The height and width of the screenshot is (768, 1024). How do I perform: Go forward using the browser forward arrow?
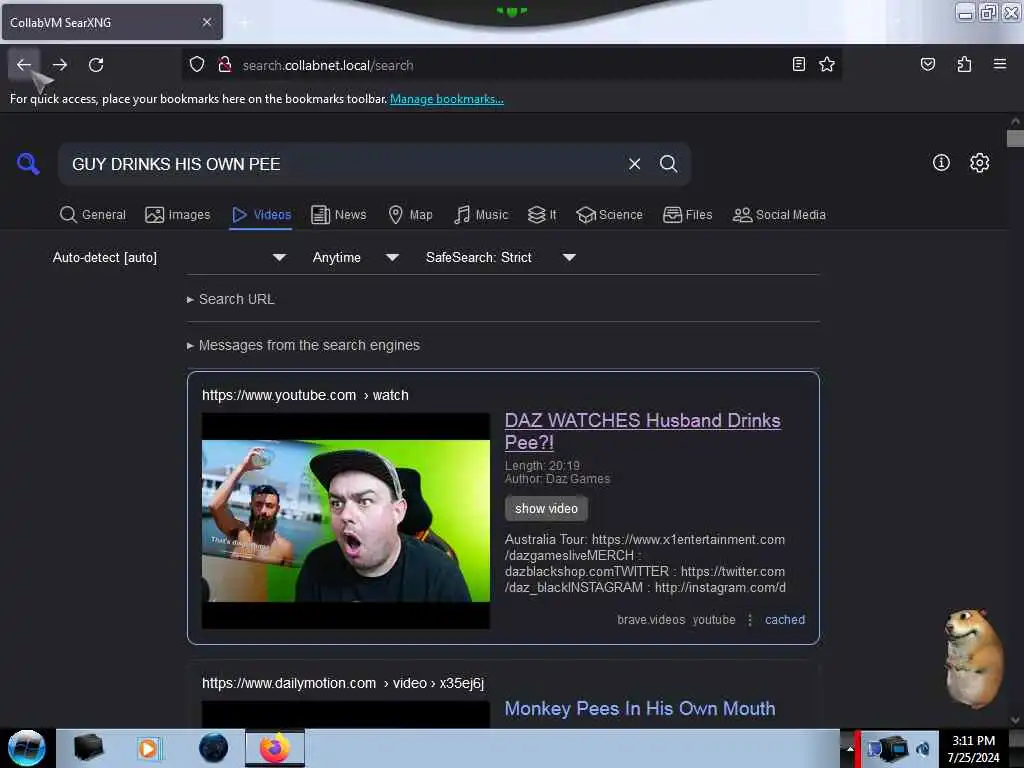pos(60,65)
